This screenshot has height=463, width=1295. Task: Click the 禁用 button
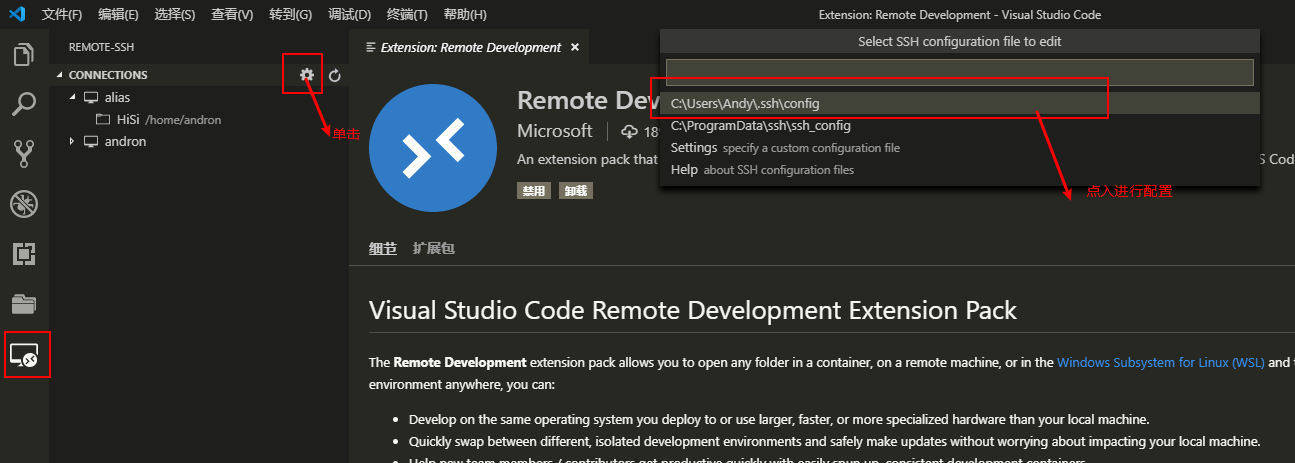[535, 190]
